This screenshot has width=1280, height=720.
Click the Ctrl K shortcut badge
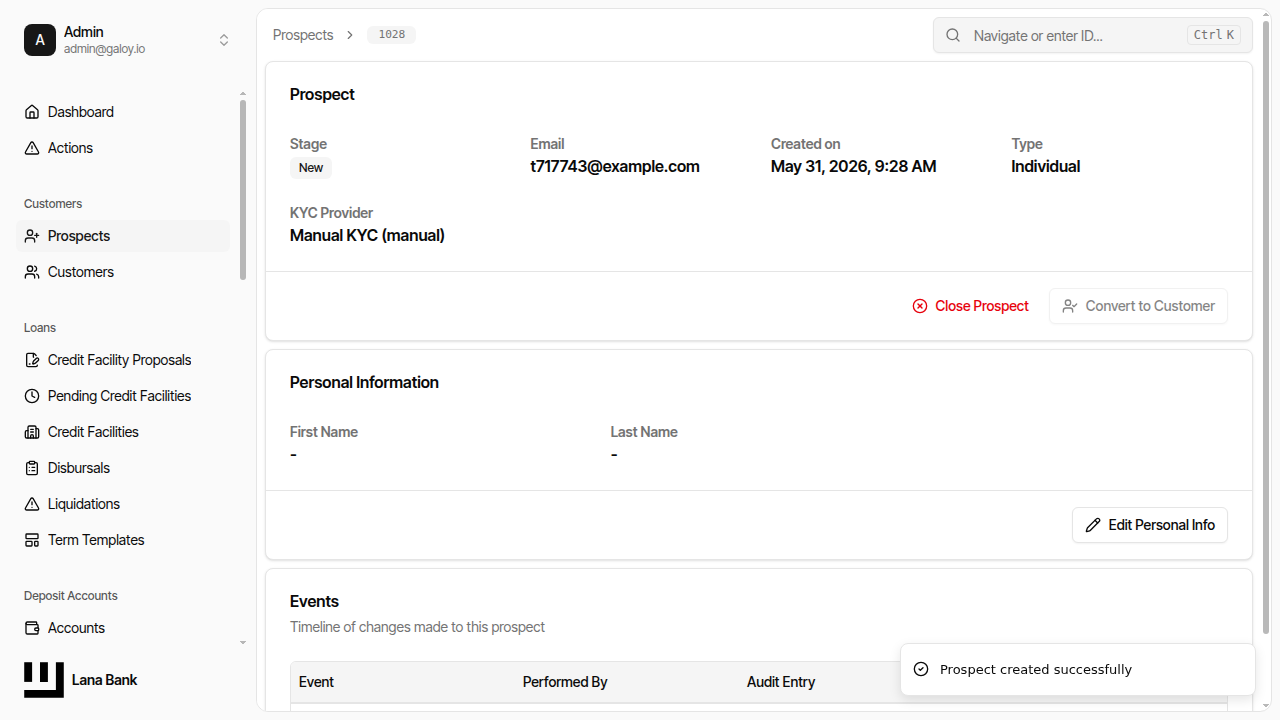tap(1214, 35)
